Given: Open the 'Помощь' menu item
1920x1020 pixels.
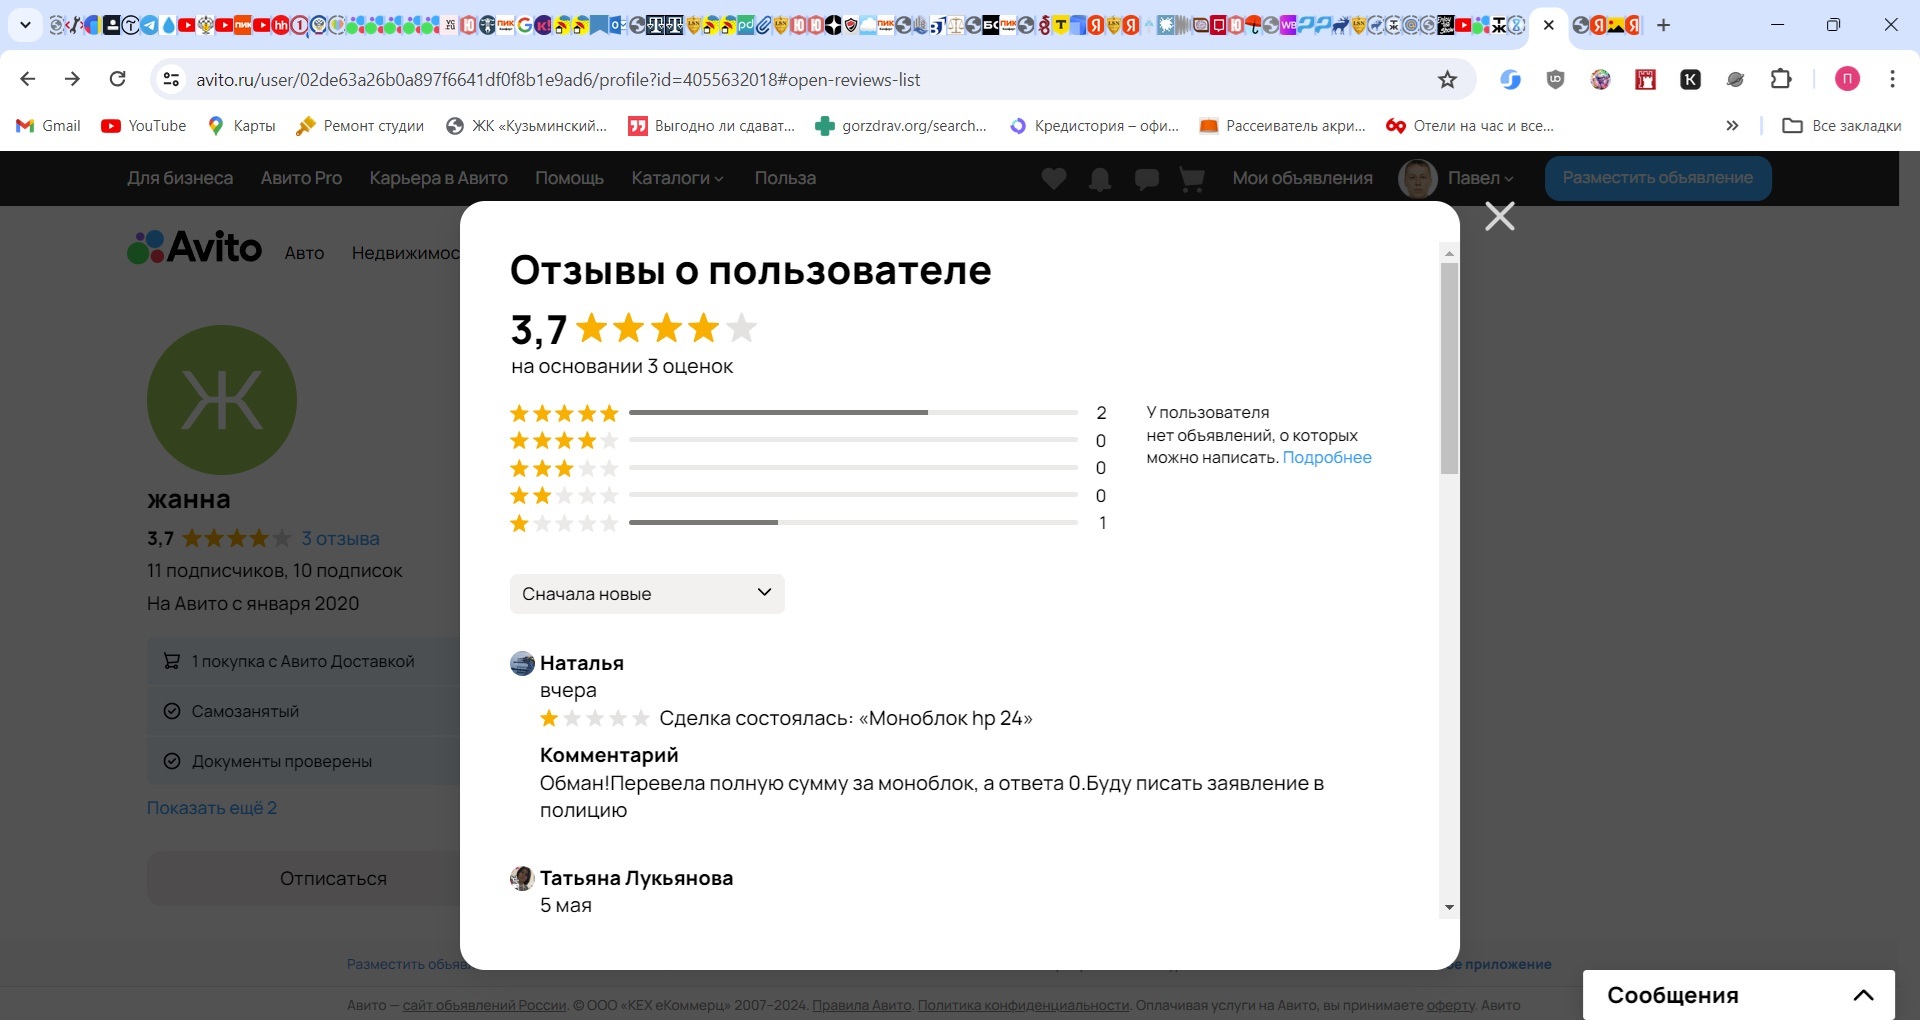Looking at the screenshot, I should click(x=571, y=178).
